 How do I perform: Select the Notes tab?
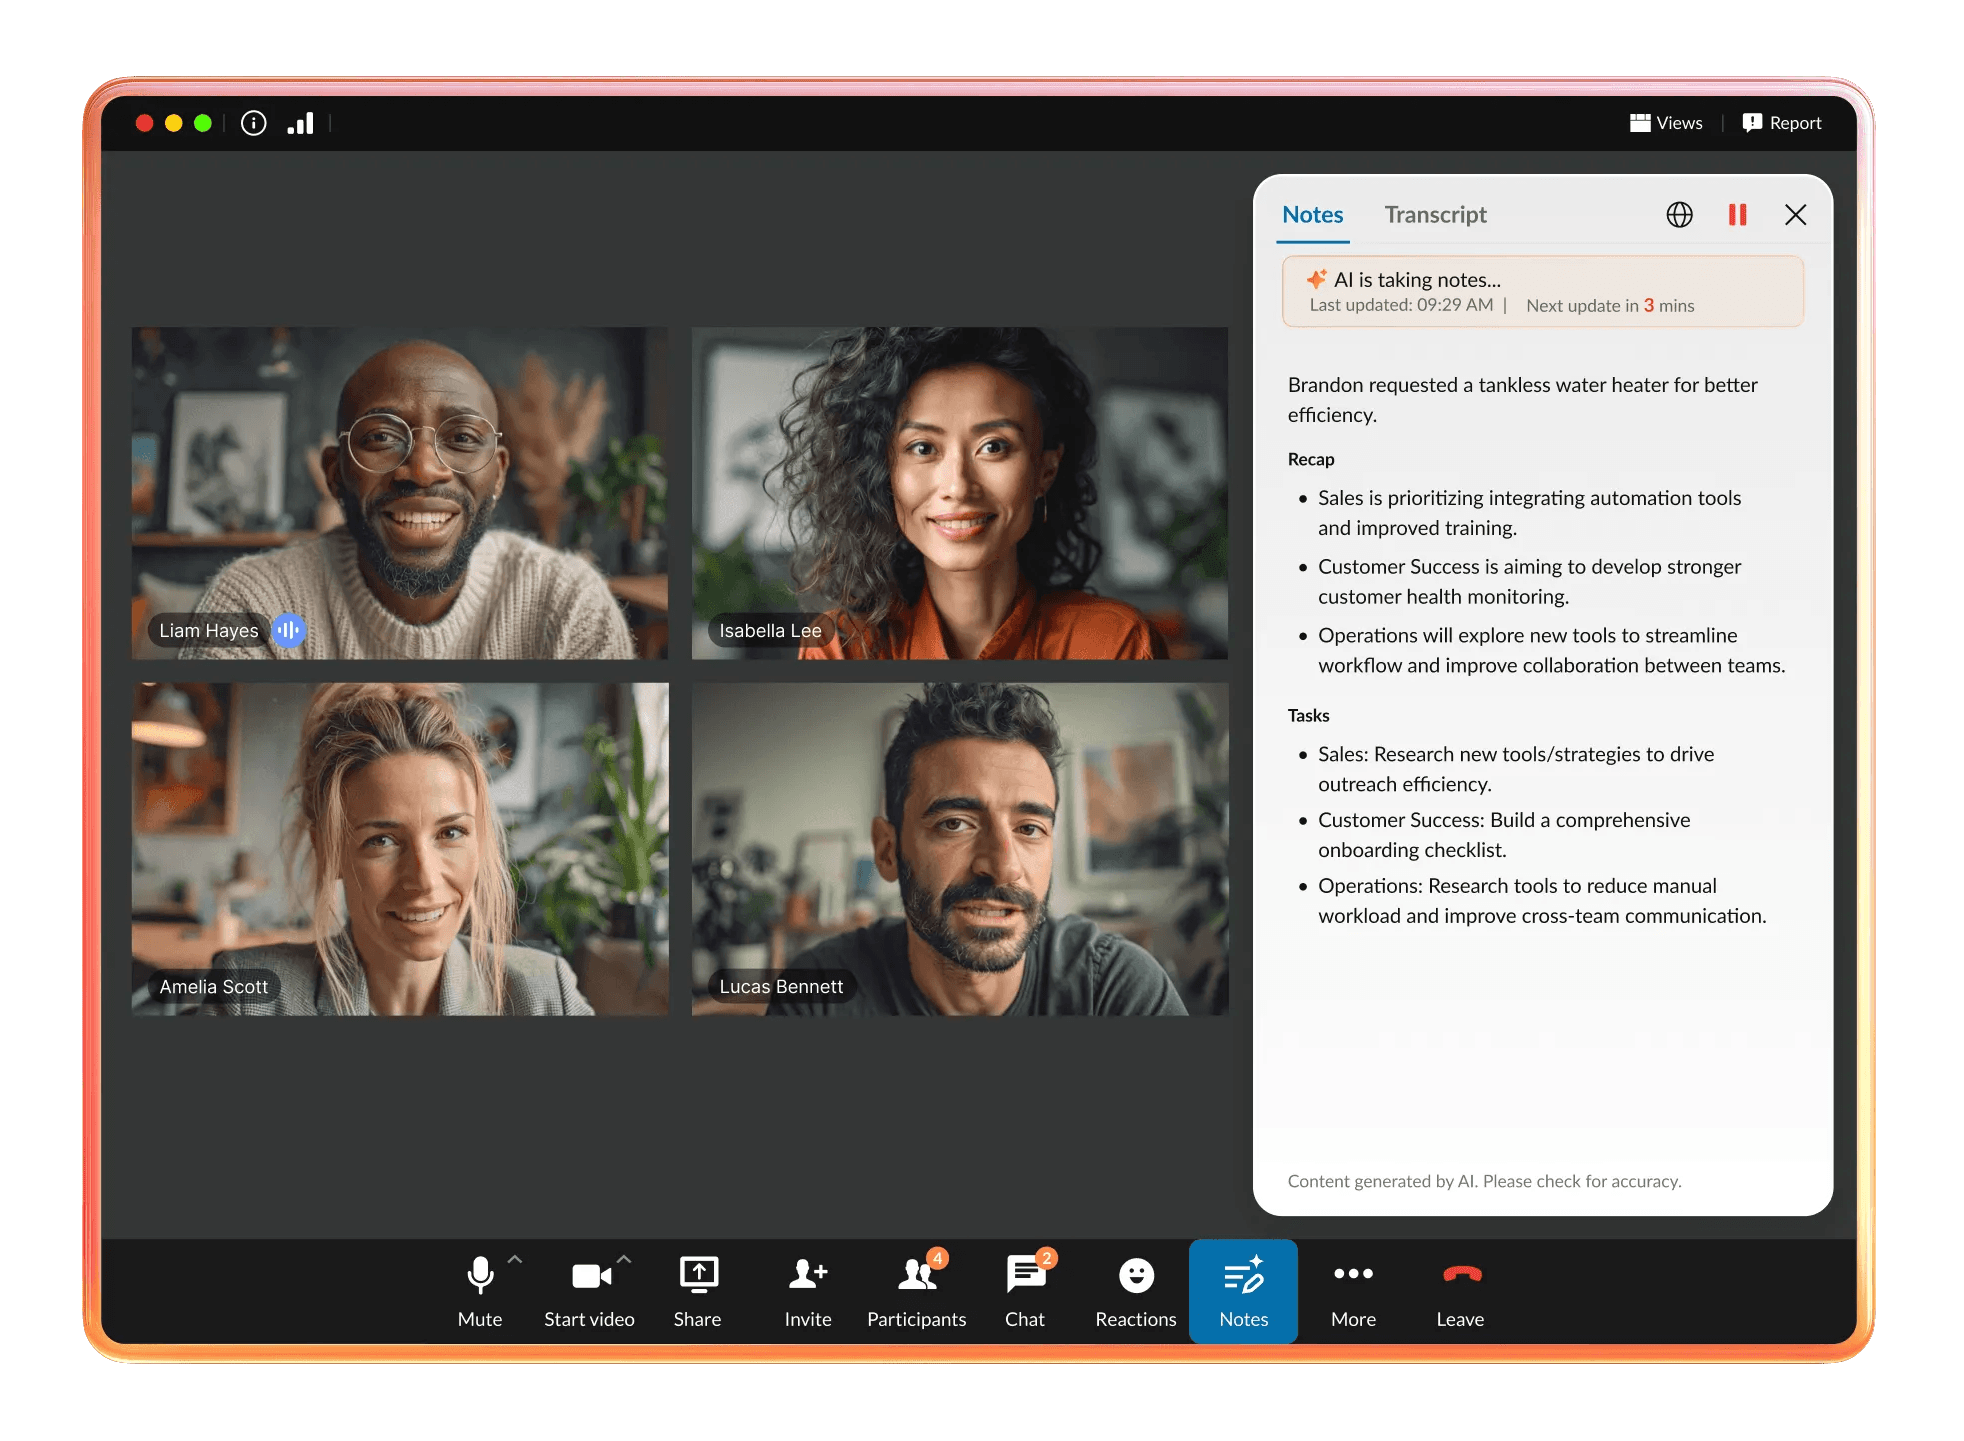(x=1312, y=214)
